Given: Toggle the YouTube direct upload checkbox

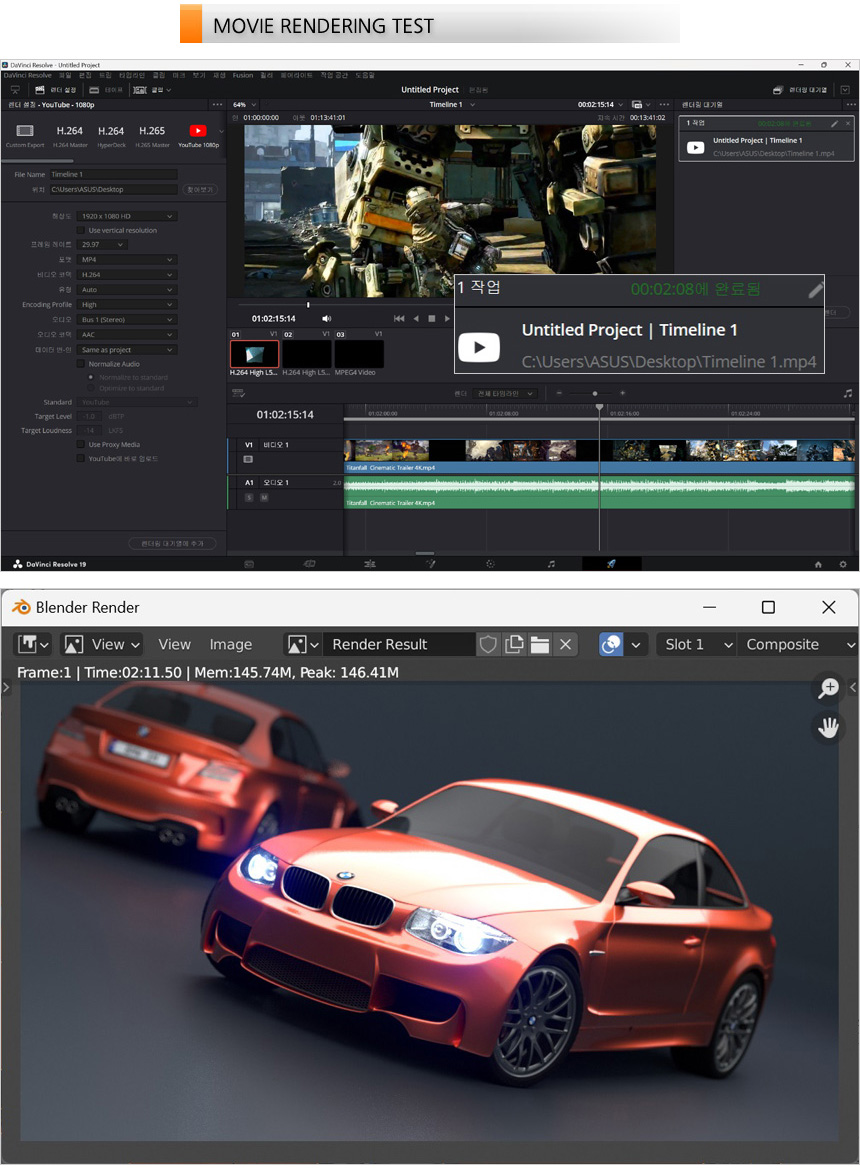Looking at the screenshot, I should [81, 459].
